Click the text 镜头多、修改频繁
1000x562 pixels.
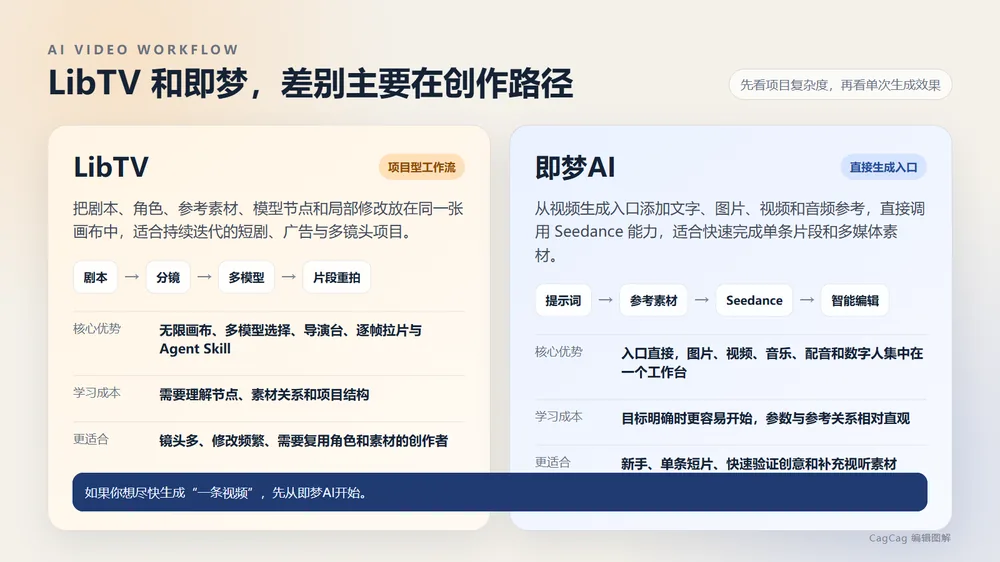[x=304, y=441]
